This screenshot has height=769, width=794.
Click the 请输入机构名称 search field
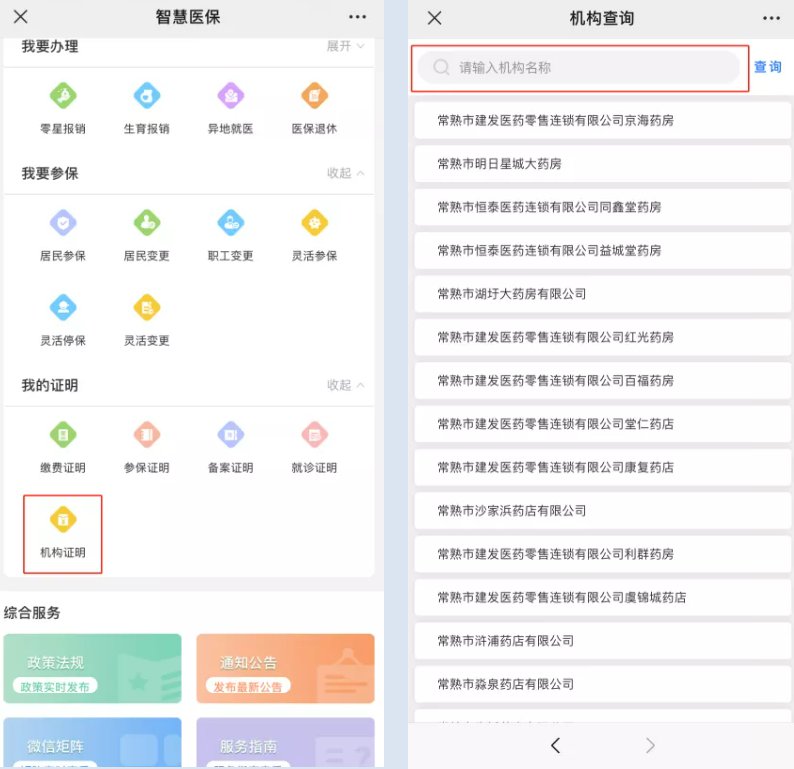coord(579,67)
